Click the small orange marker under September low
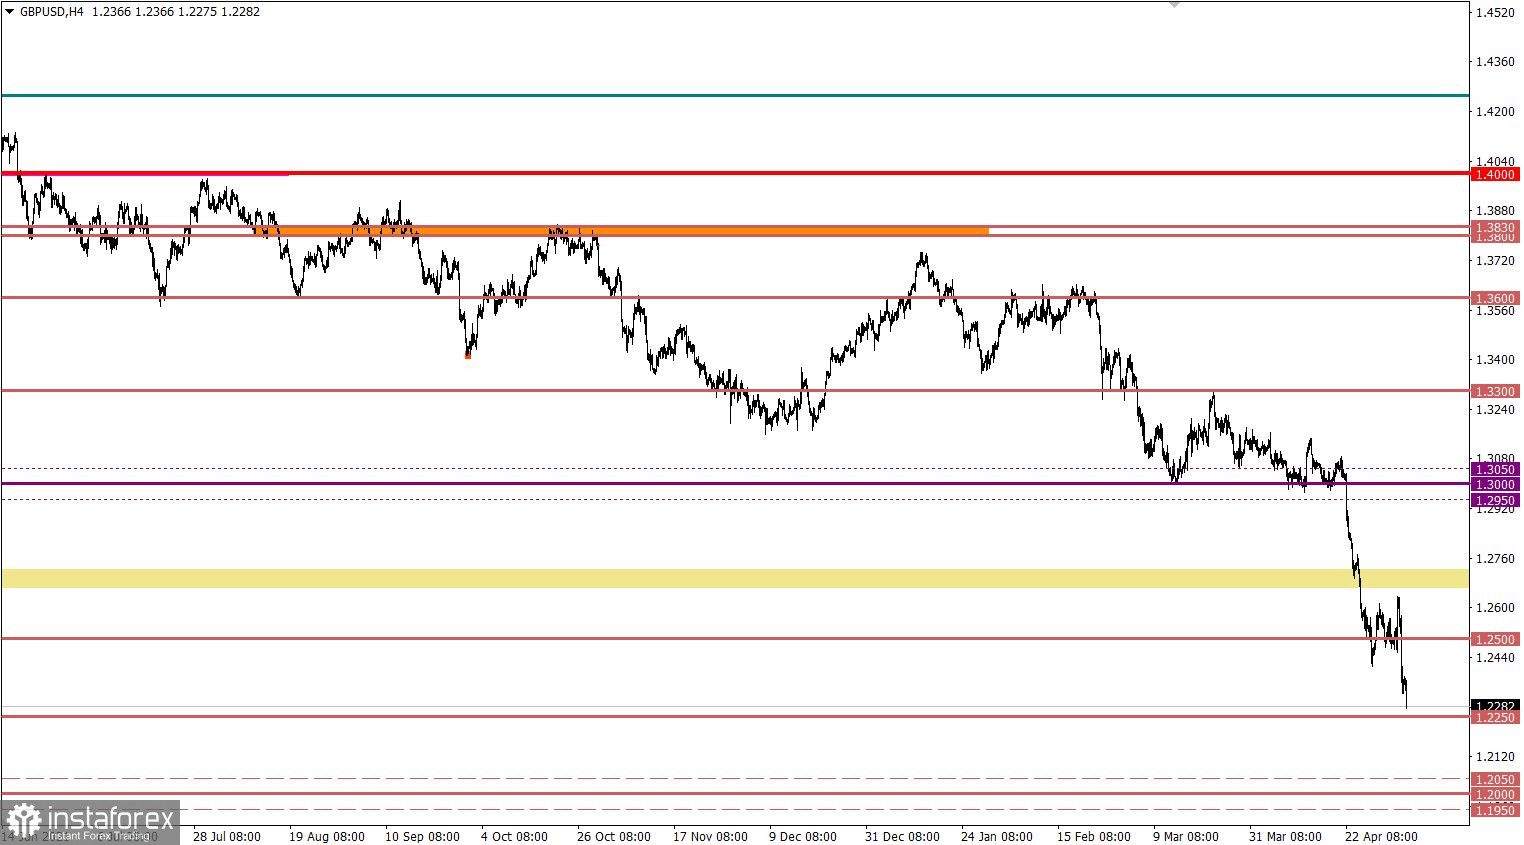 coord(467,355)
